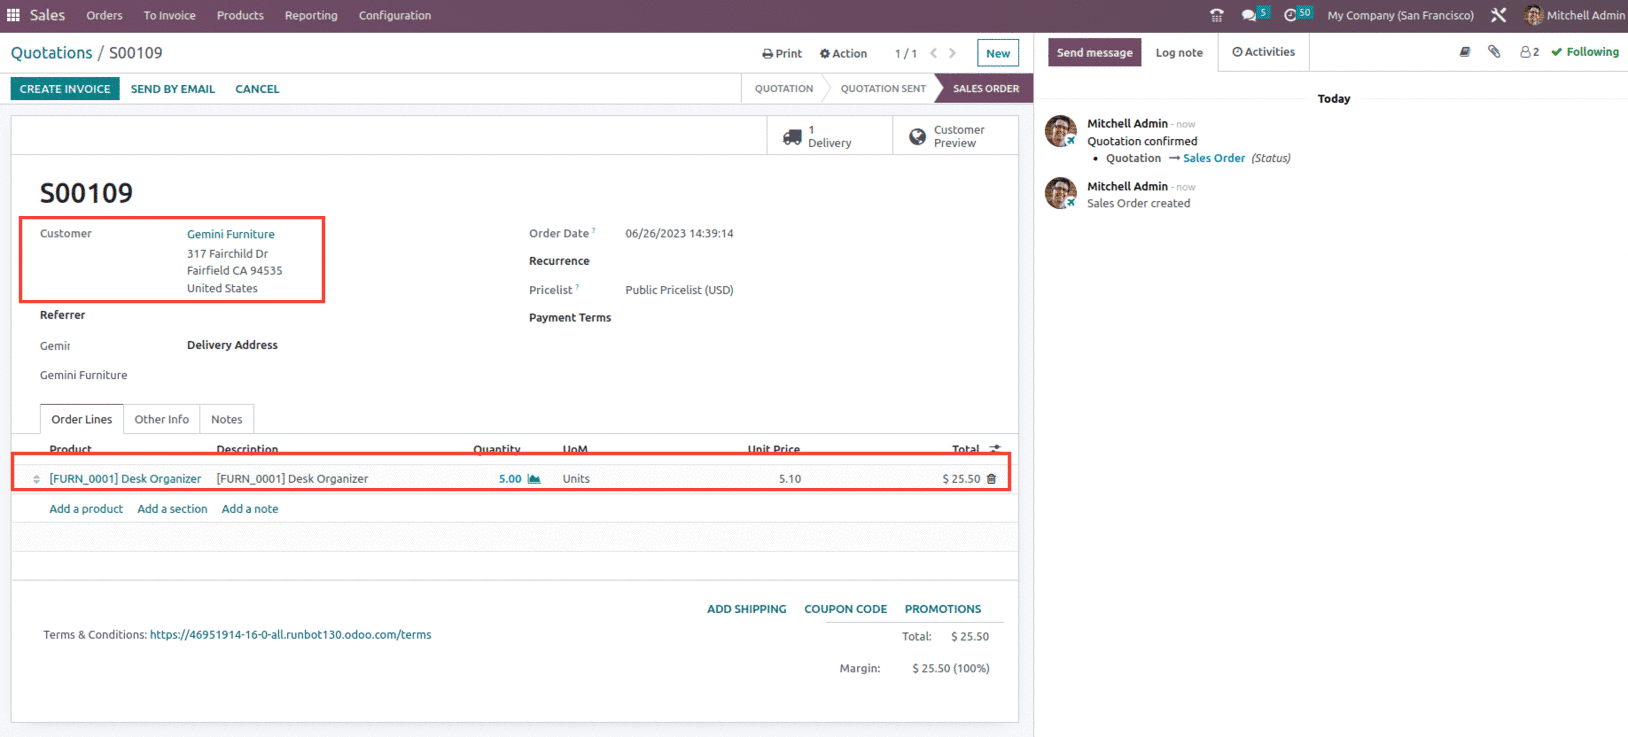Screen dimensions: 1628x737
Task: Open the Action dropdown
Action: coord(843,54)
